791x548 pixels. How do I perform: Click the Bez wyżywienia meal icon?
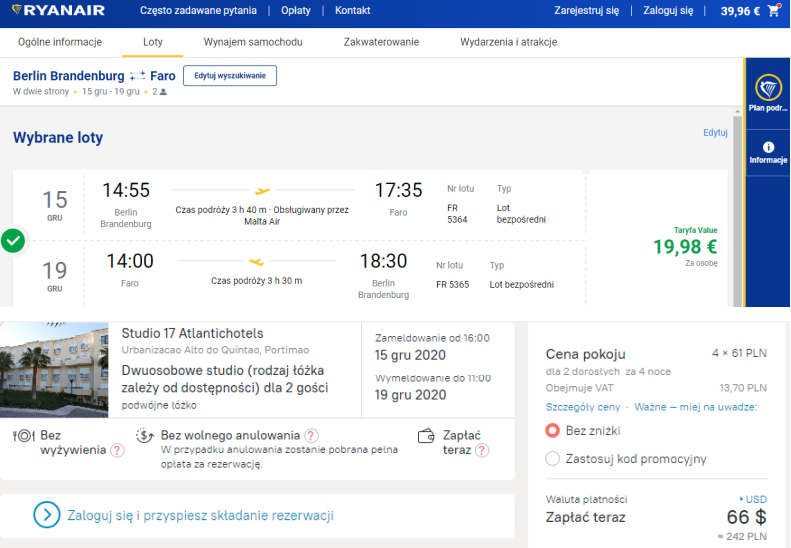[24, 436]
